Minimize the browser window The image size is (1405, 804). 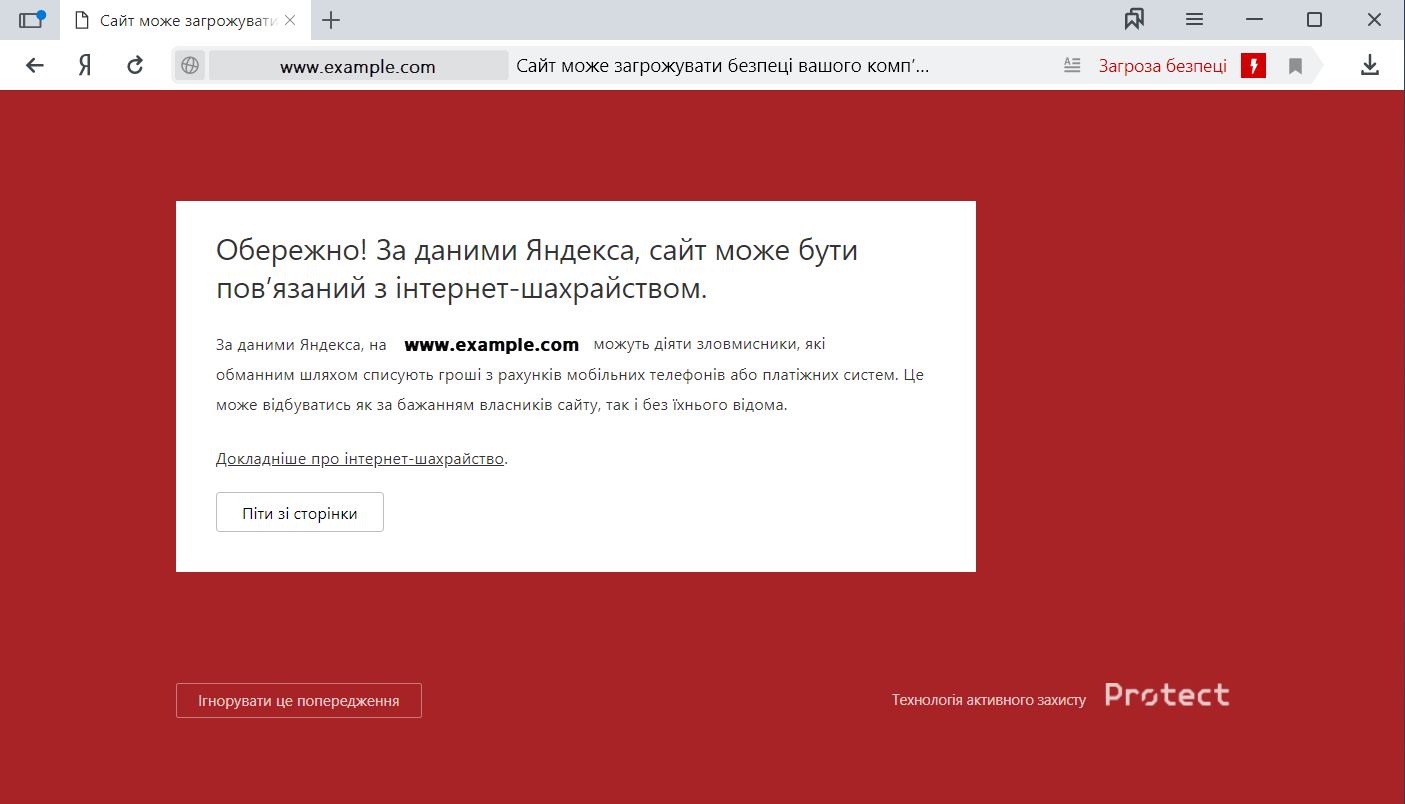pos(1256,20)
